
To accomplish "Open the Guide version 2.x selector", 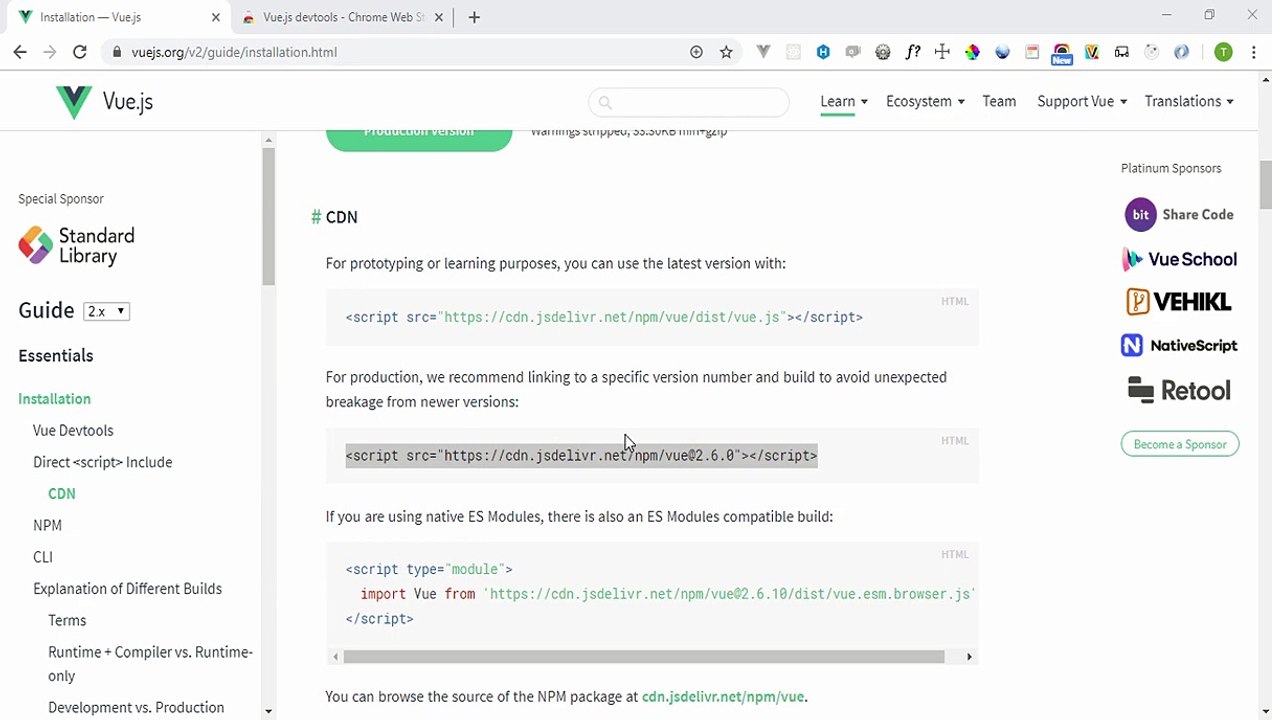I will (107, 311).
